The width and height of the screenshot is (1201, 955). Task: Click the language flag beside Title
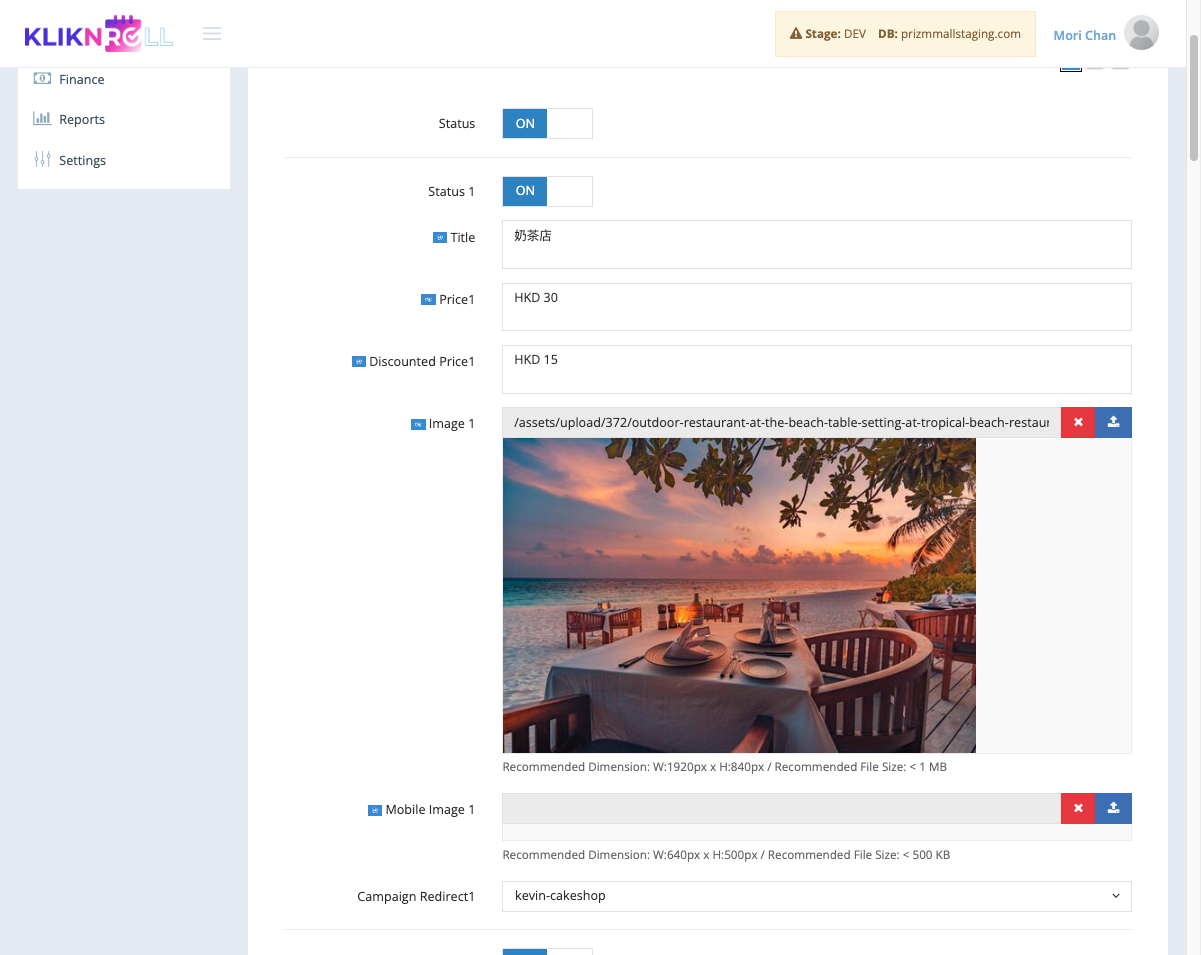tap(440, 238)
